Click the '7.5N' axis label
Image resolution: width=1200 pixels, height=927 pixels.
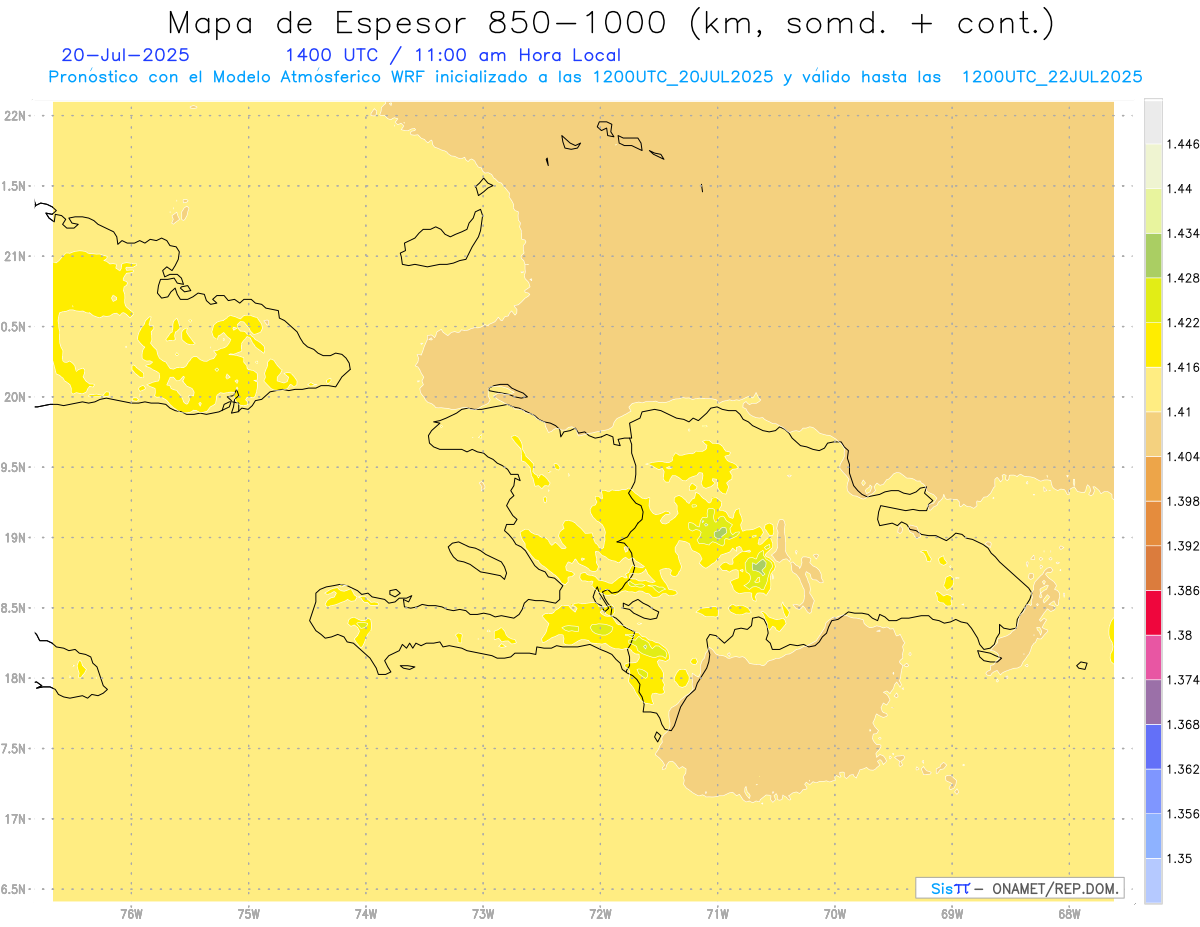[14, 749]
